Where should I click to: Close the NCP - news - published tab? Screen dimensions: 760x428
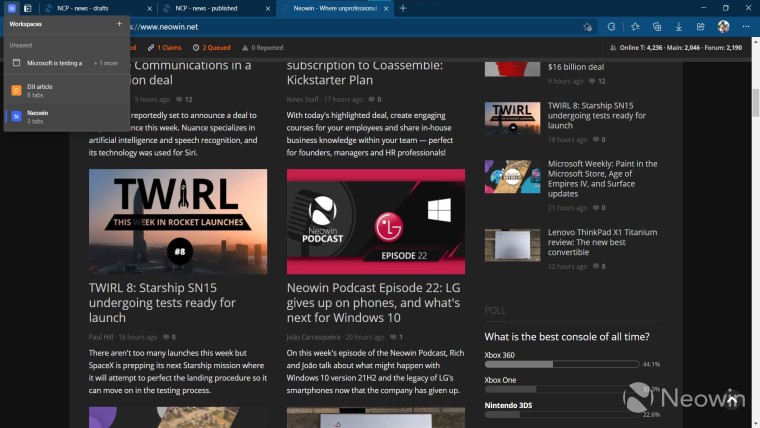[x=268, y=8]
